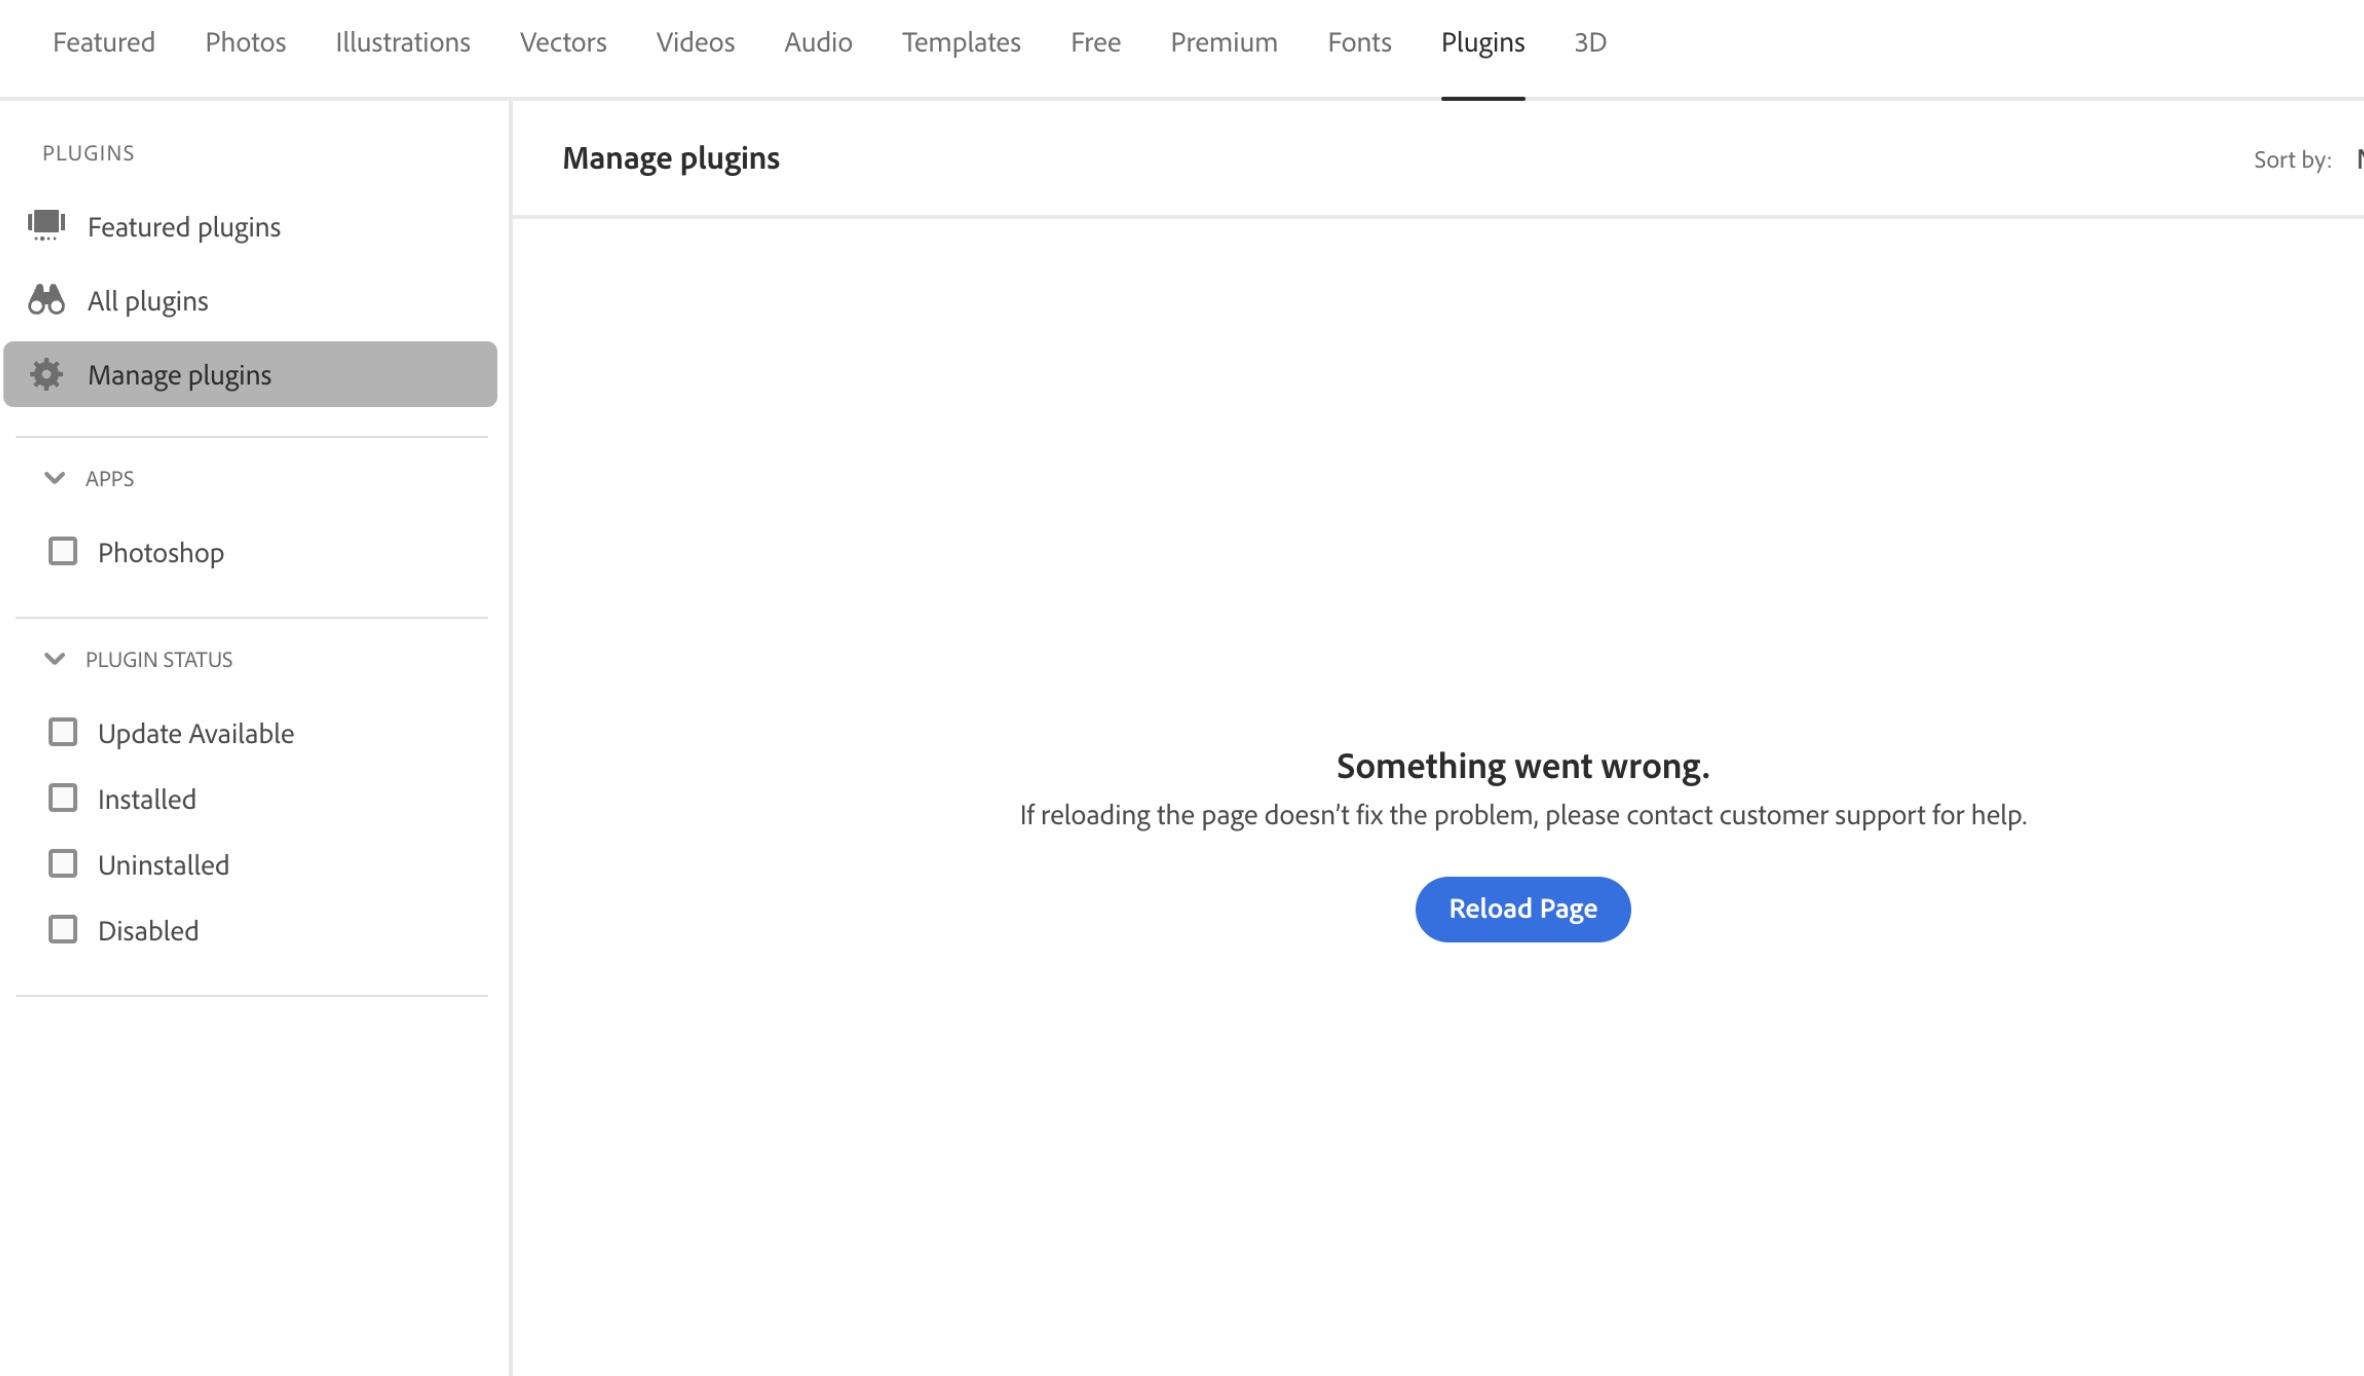Open the Templates tab

pos(961,42)
